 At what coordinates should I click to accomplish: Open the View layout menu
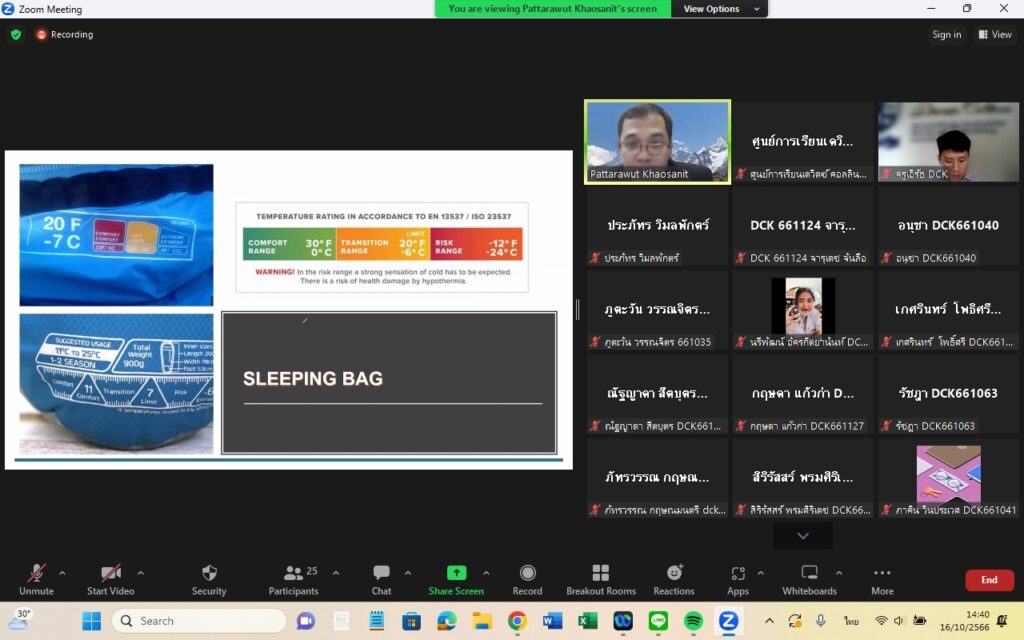click(x=995, y=34)
